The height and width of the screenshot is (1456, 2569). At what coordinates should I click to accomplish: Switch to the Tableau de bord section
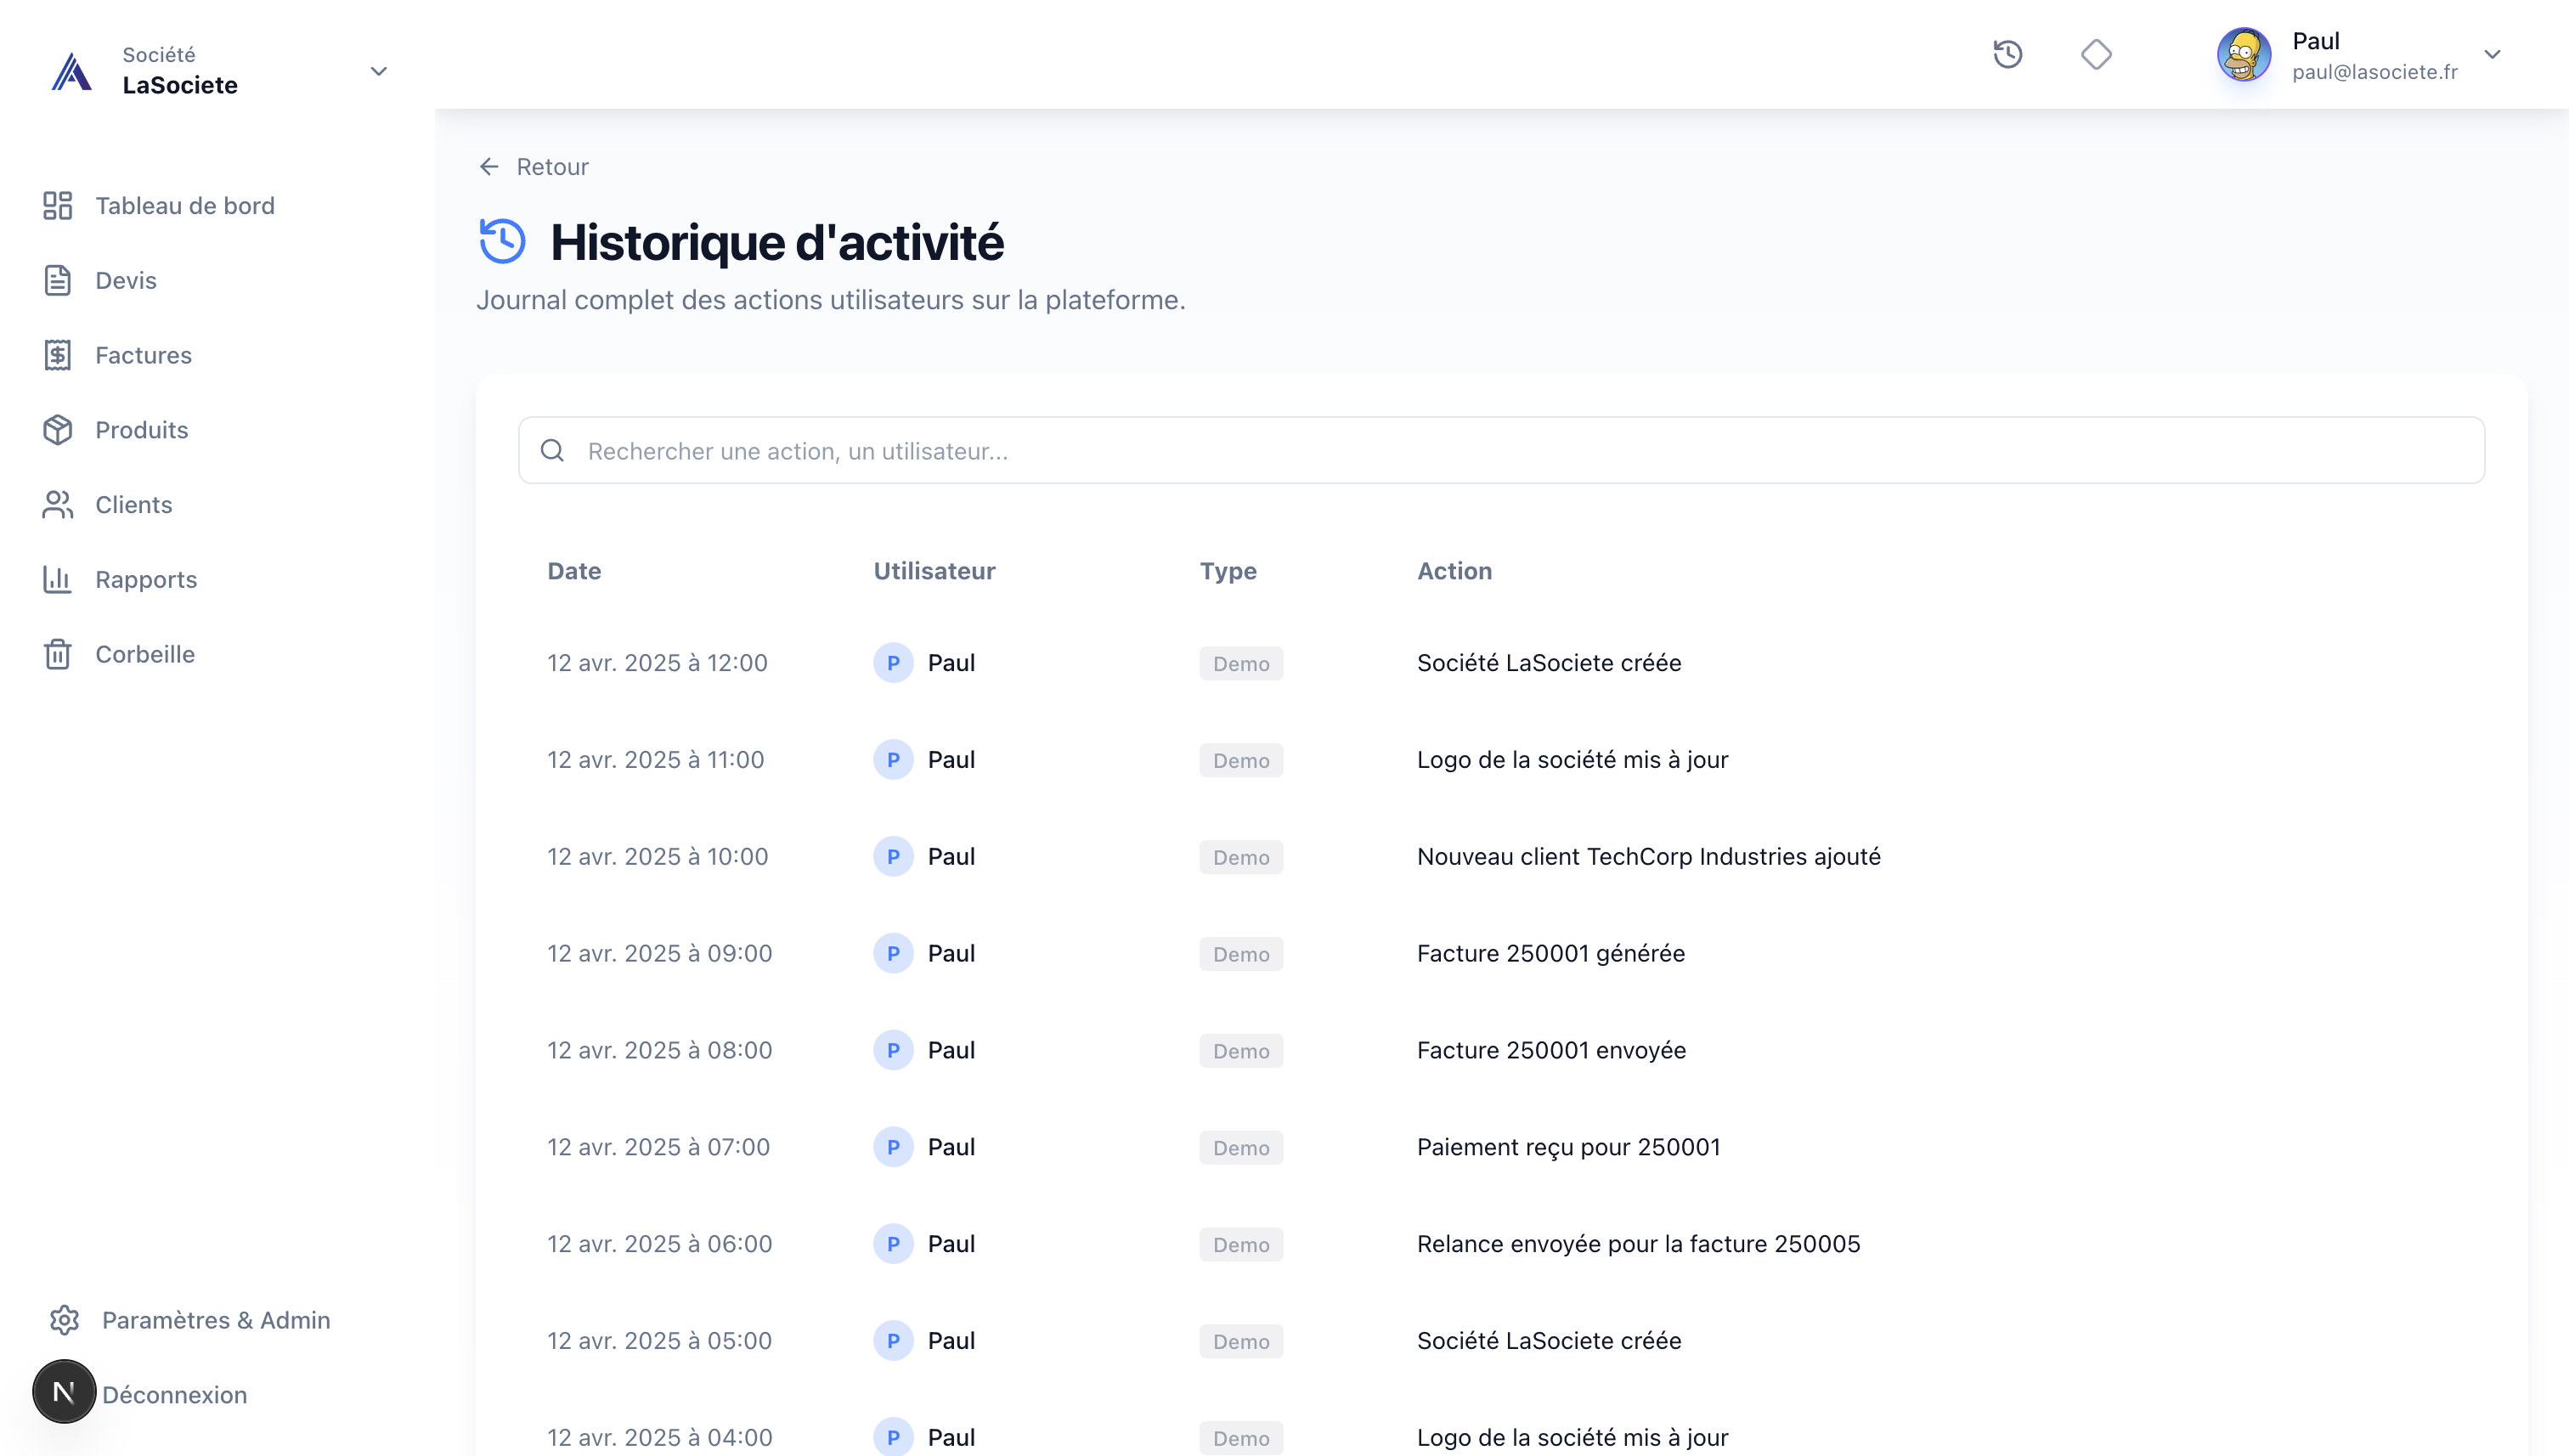pos(185,206)
